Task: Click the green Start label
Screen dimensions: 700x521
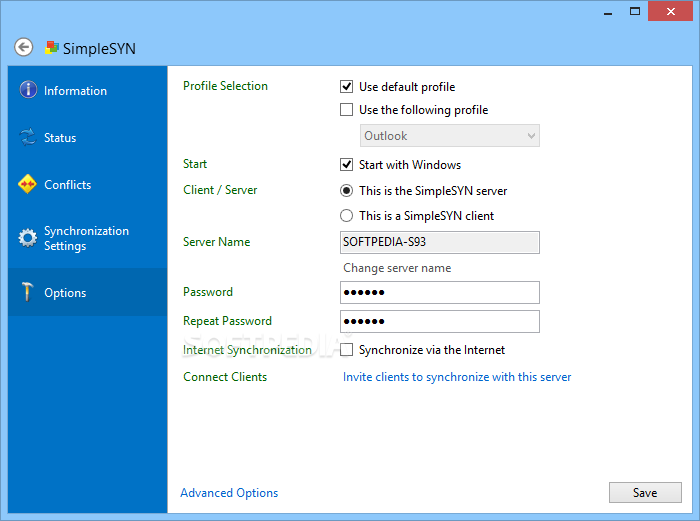Action: tap(195, 164)
